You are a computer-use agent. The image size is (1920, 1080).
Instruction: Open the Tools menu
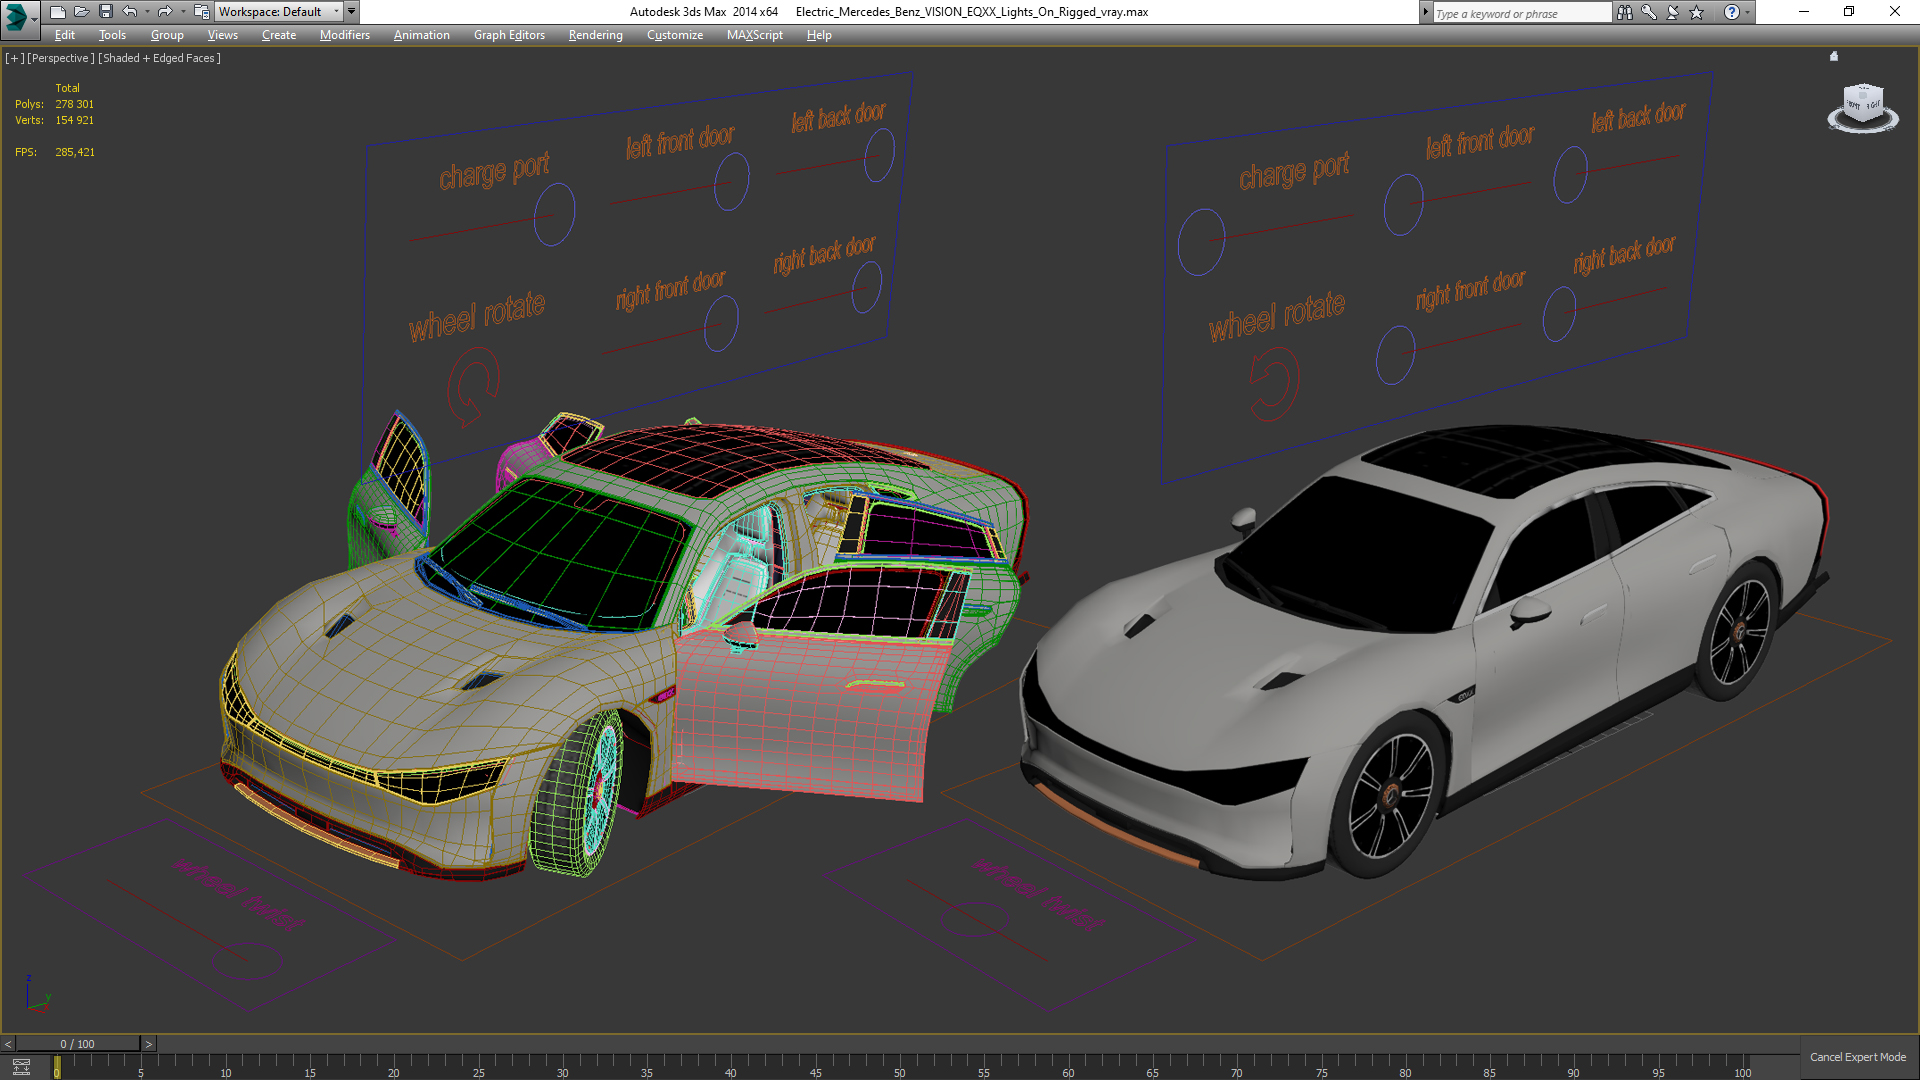[112, 35]
